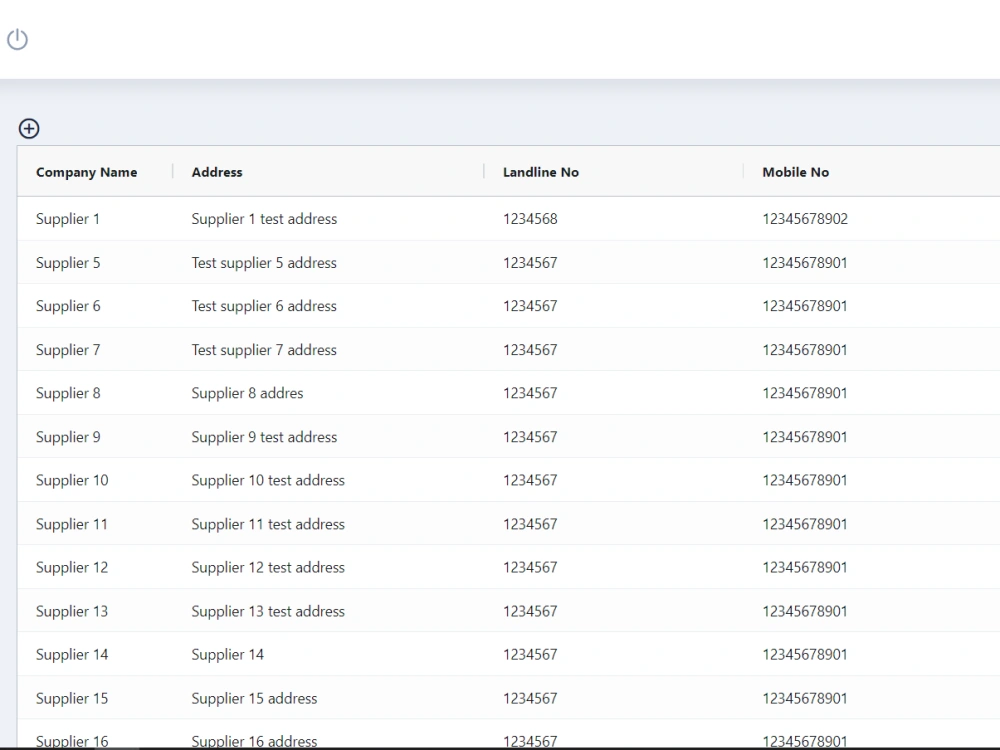Click address 'Supplier 9 test address'
Image resolution: width=1000 pixels, height=750 pixels.
[264, 438]
